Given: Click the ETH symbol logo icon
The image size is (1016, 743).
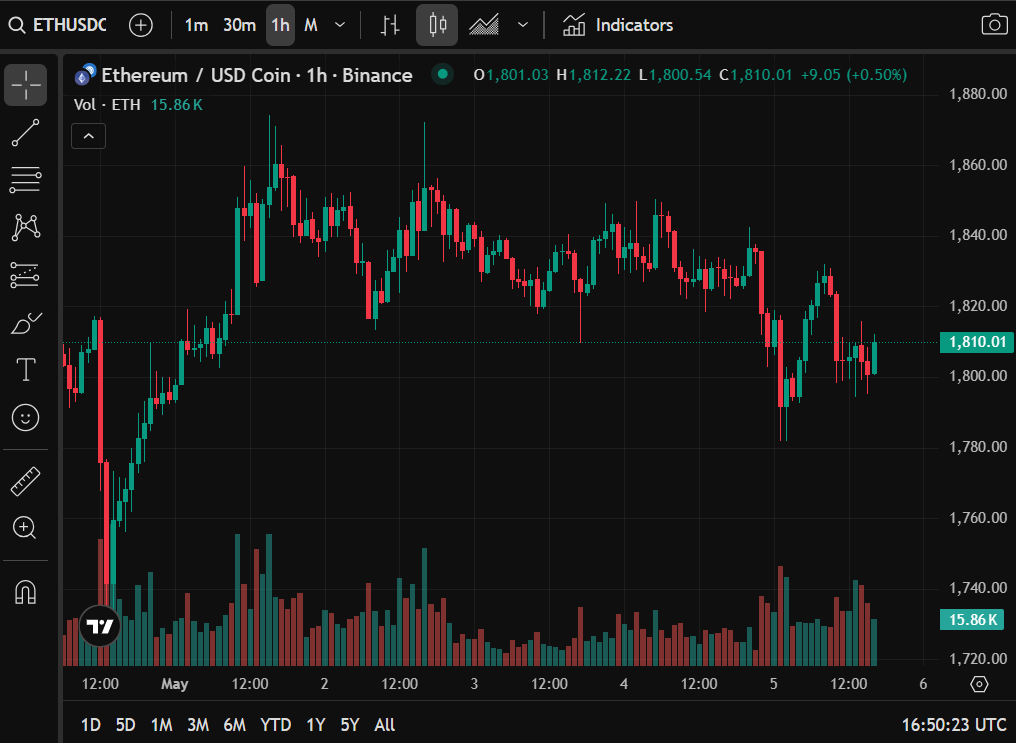Looking at the screenshot, I should coord(85,75).
